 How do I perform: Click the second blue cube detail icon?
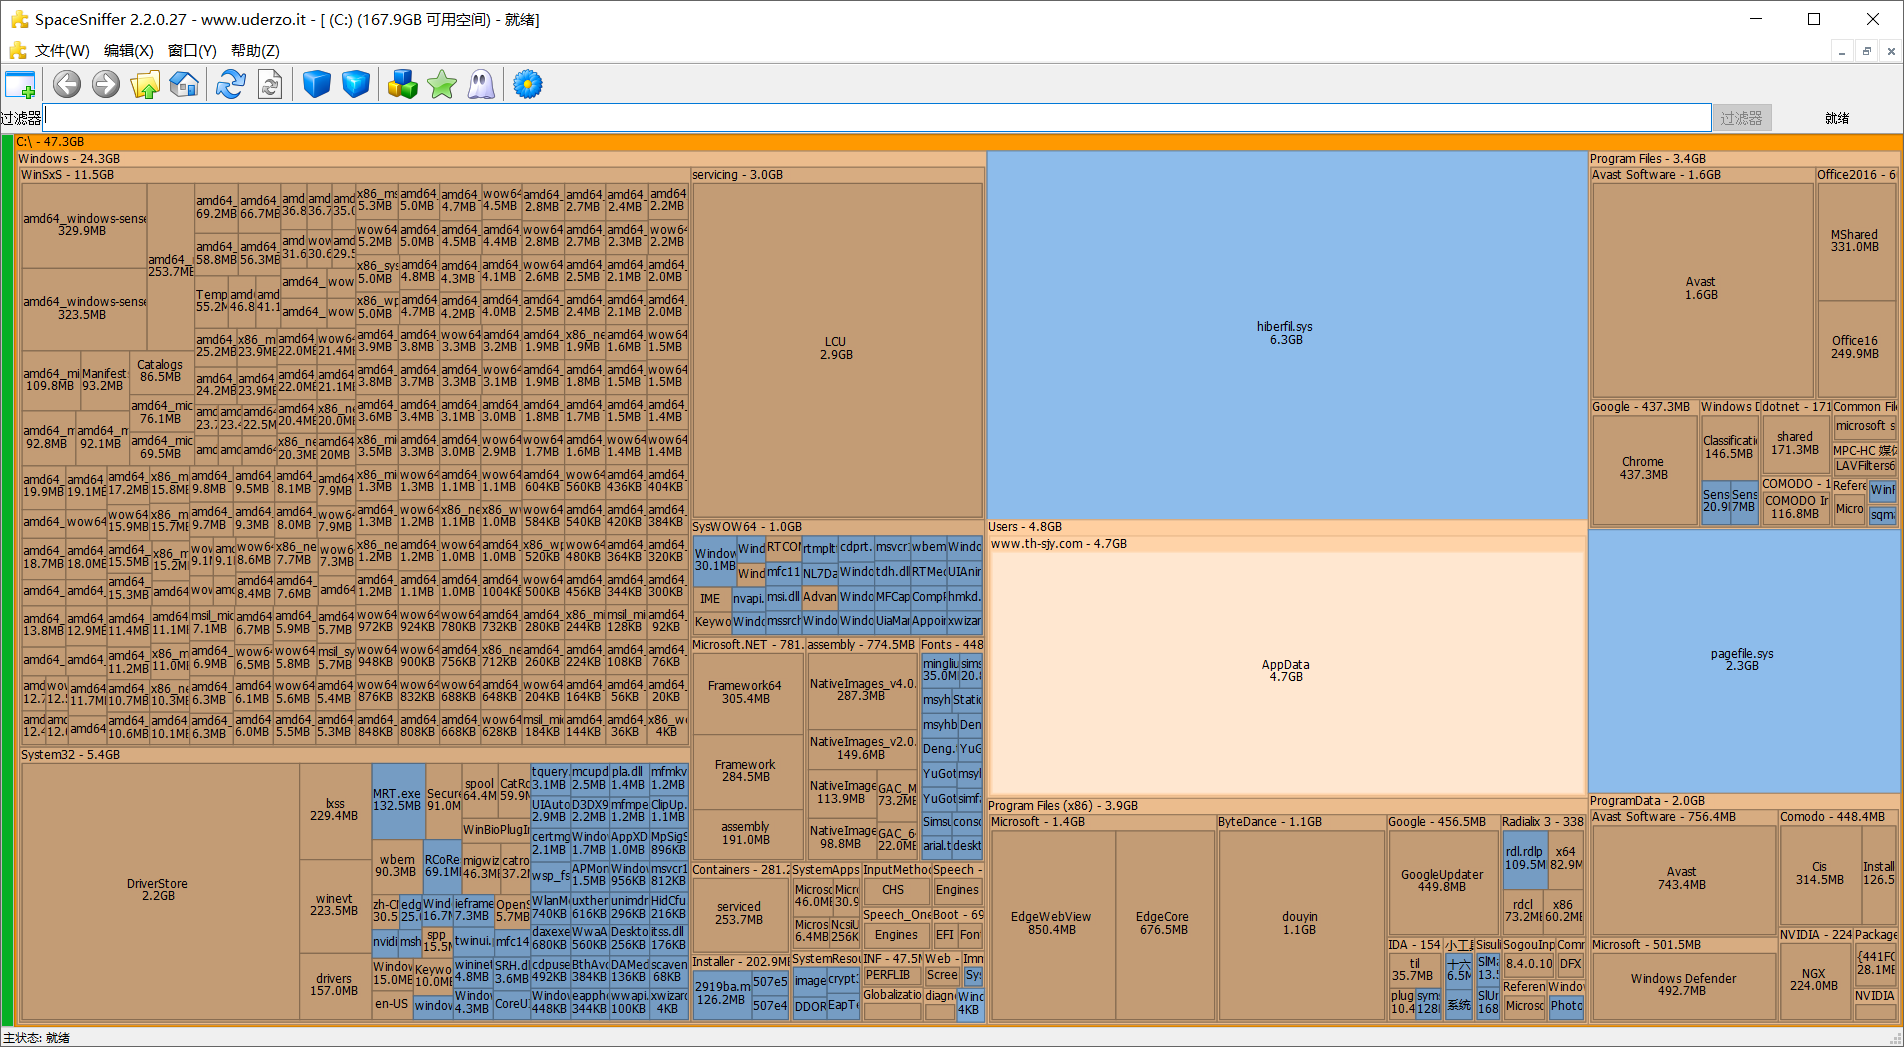pos(356,85)
